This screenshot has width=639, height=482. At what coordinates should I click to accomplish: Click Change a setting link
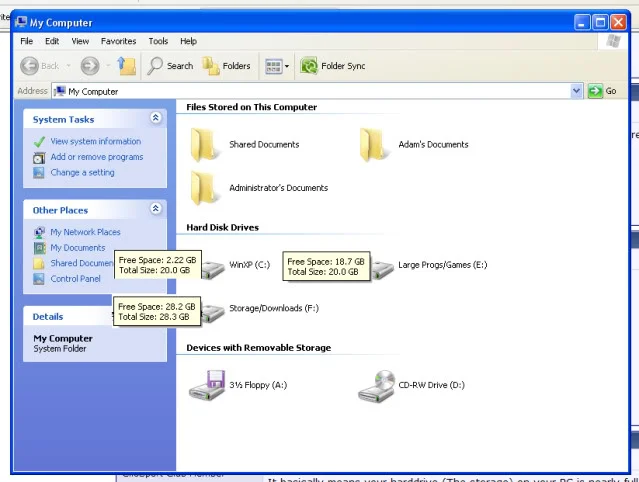point(82,172)
